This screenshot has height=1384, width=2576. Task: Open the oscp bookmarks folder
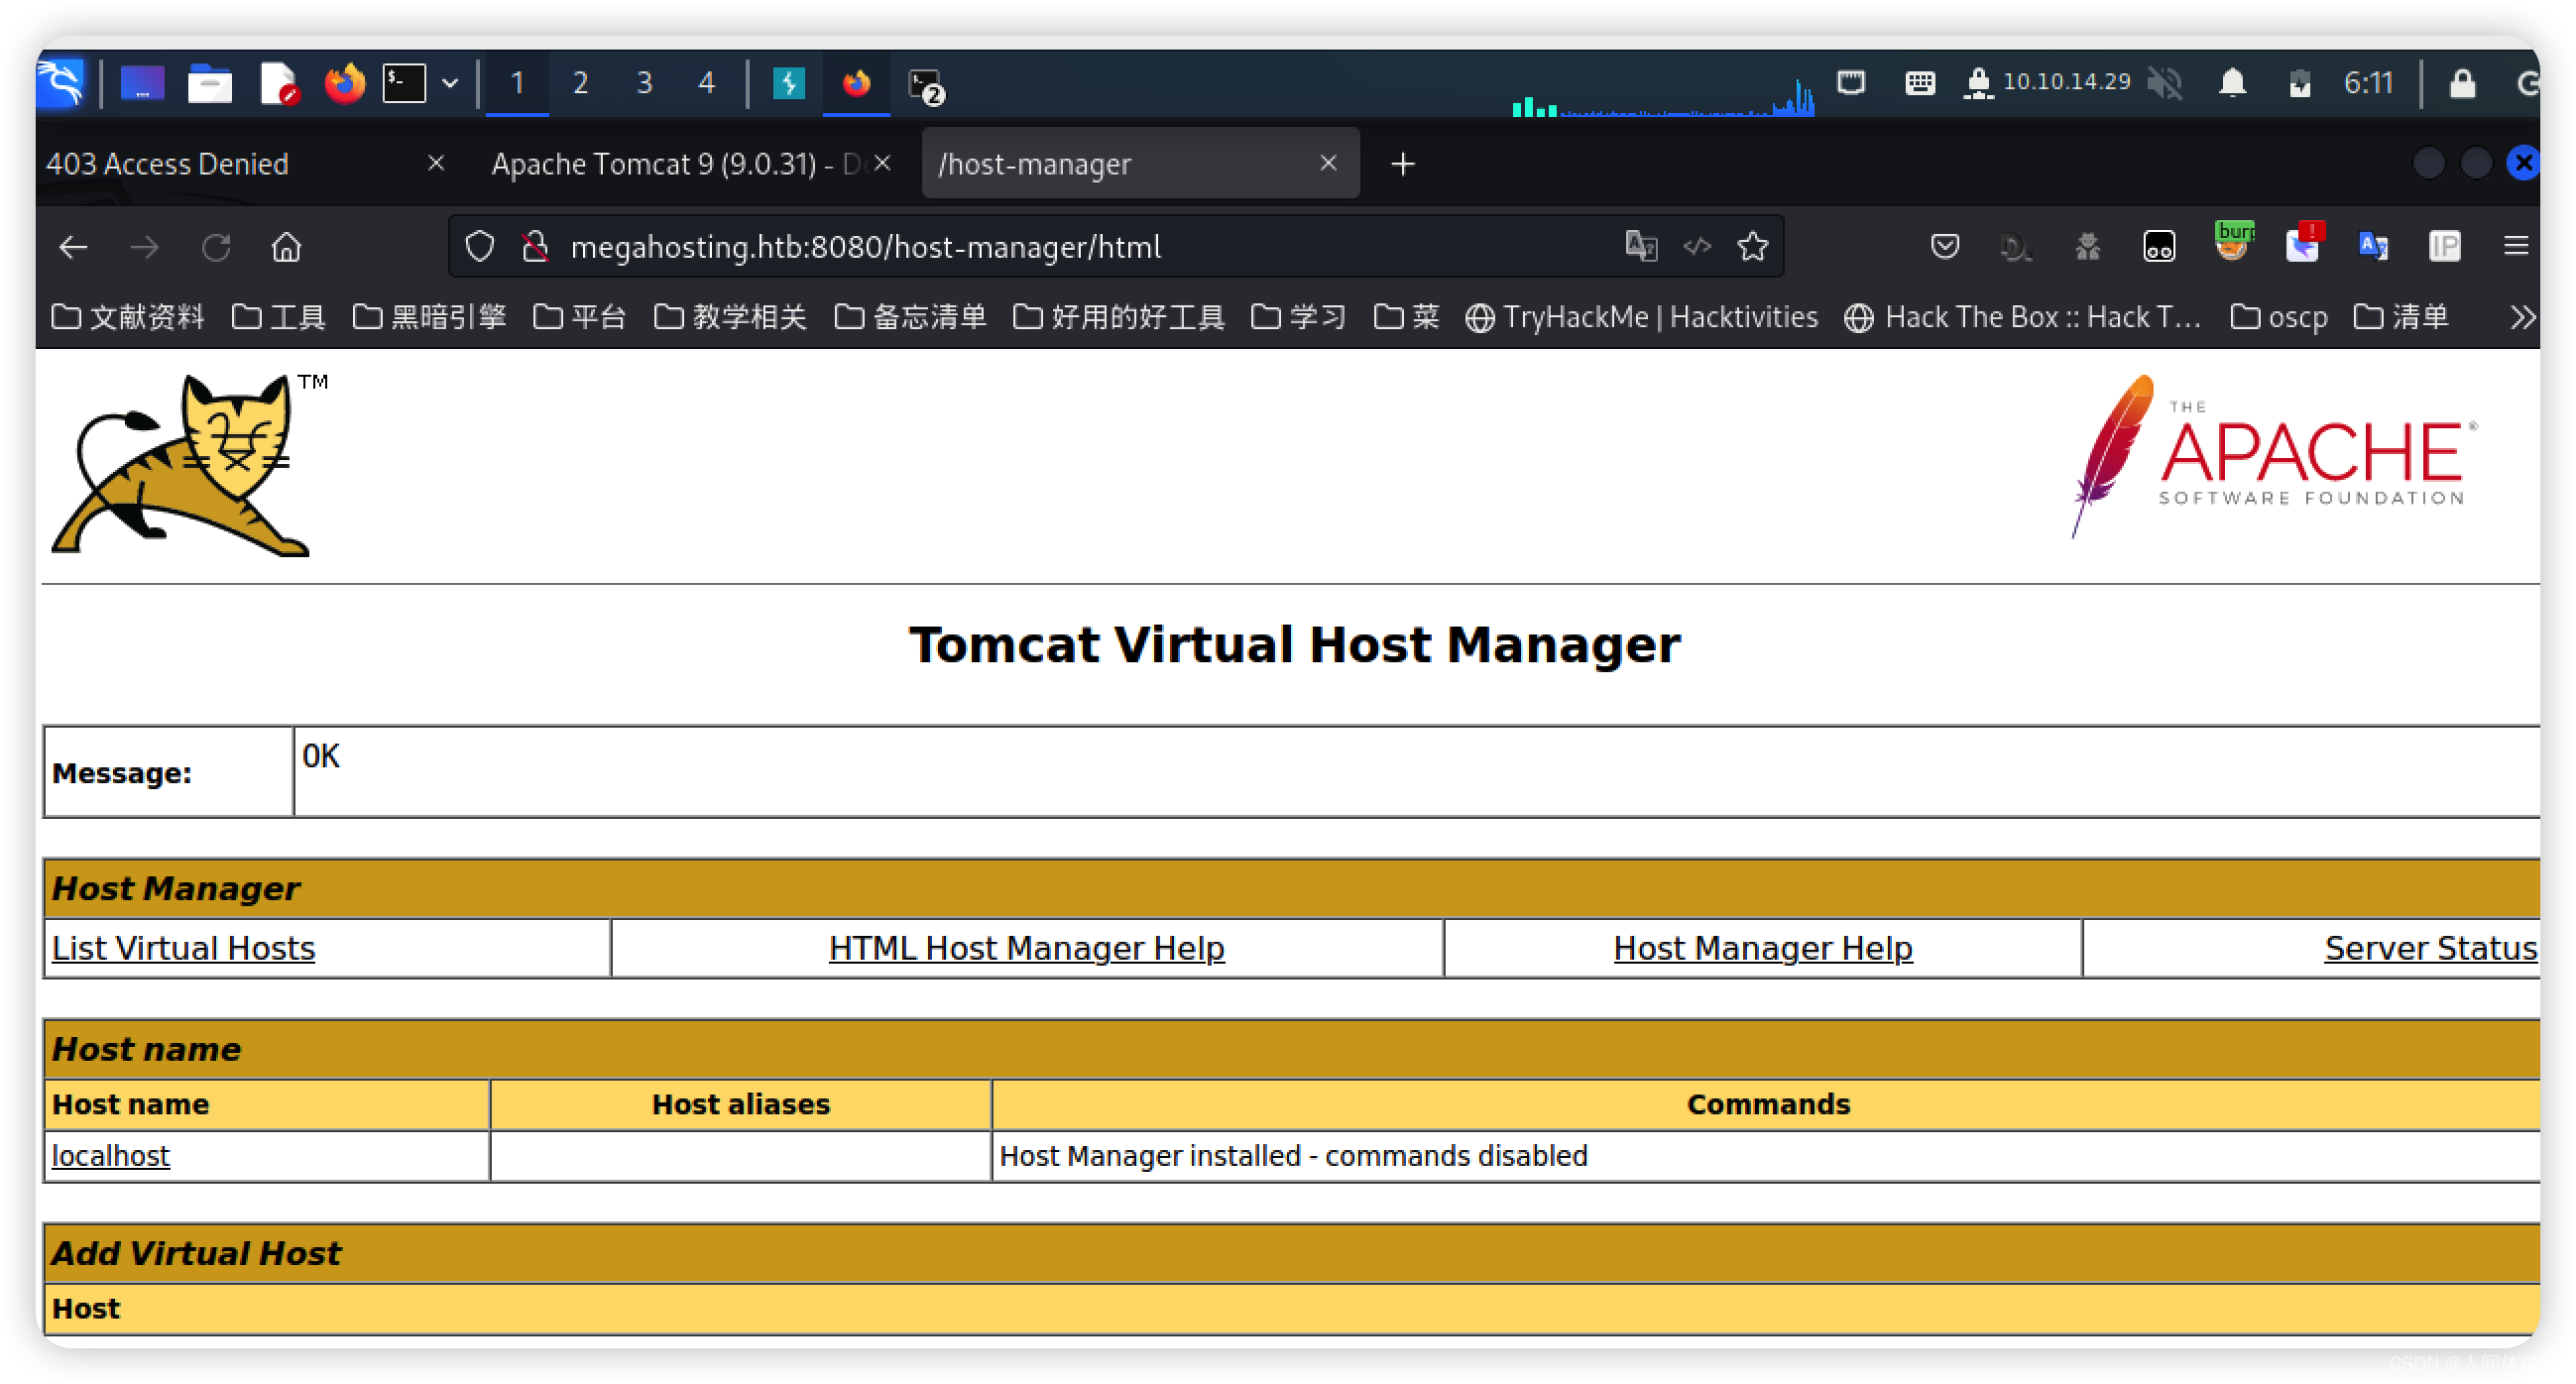pos(2279,317)
